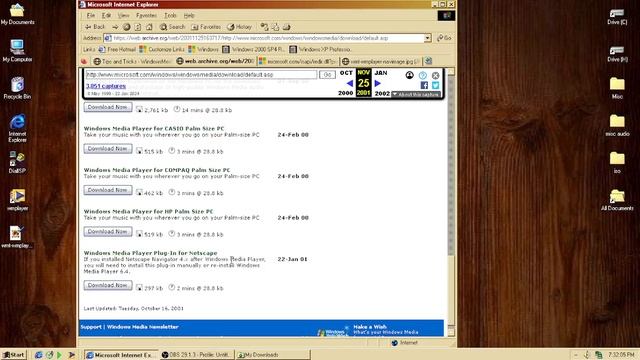Screen dimensions: 640x360
Task: Open the Favorites menu
Action: point(146,16)
